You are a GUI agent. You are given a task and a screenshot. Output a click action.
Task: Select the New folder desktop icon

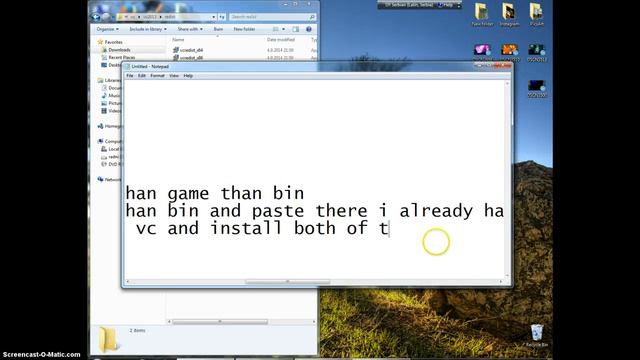pyautogui.click(x=482, y=15)
